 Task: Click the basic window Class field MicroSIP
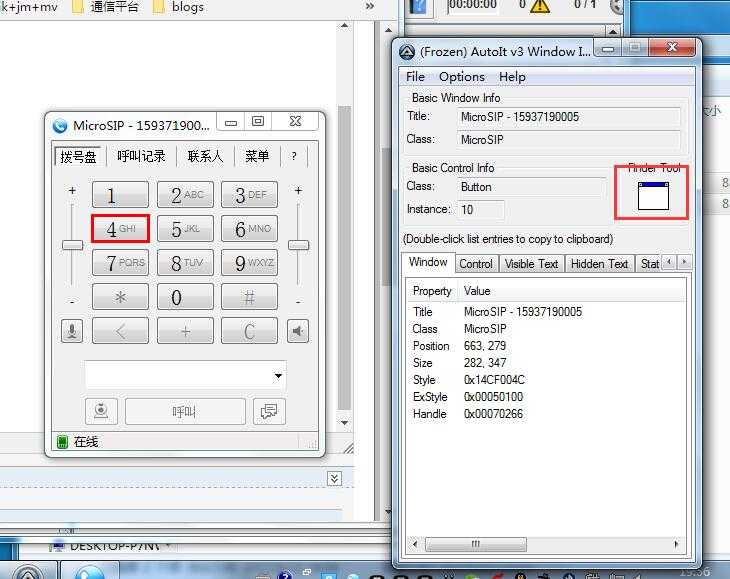tap(568, 140)
